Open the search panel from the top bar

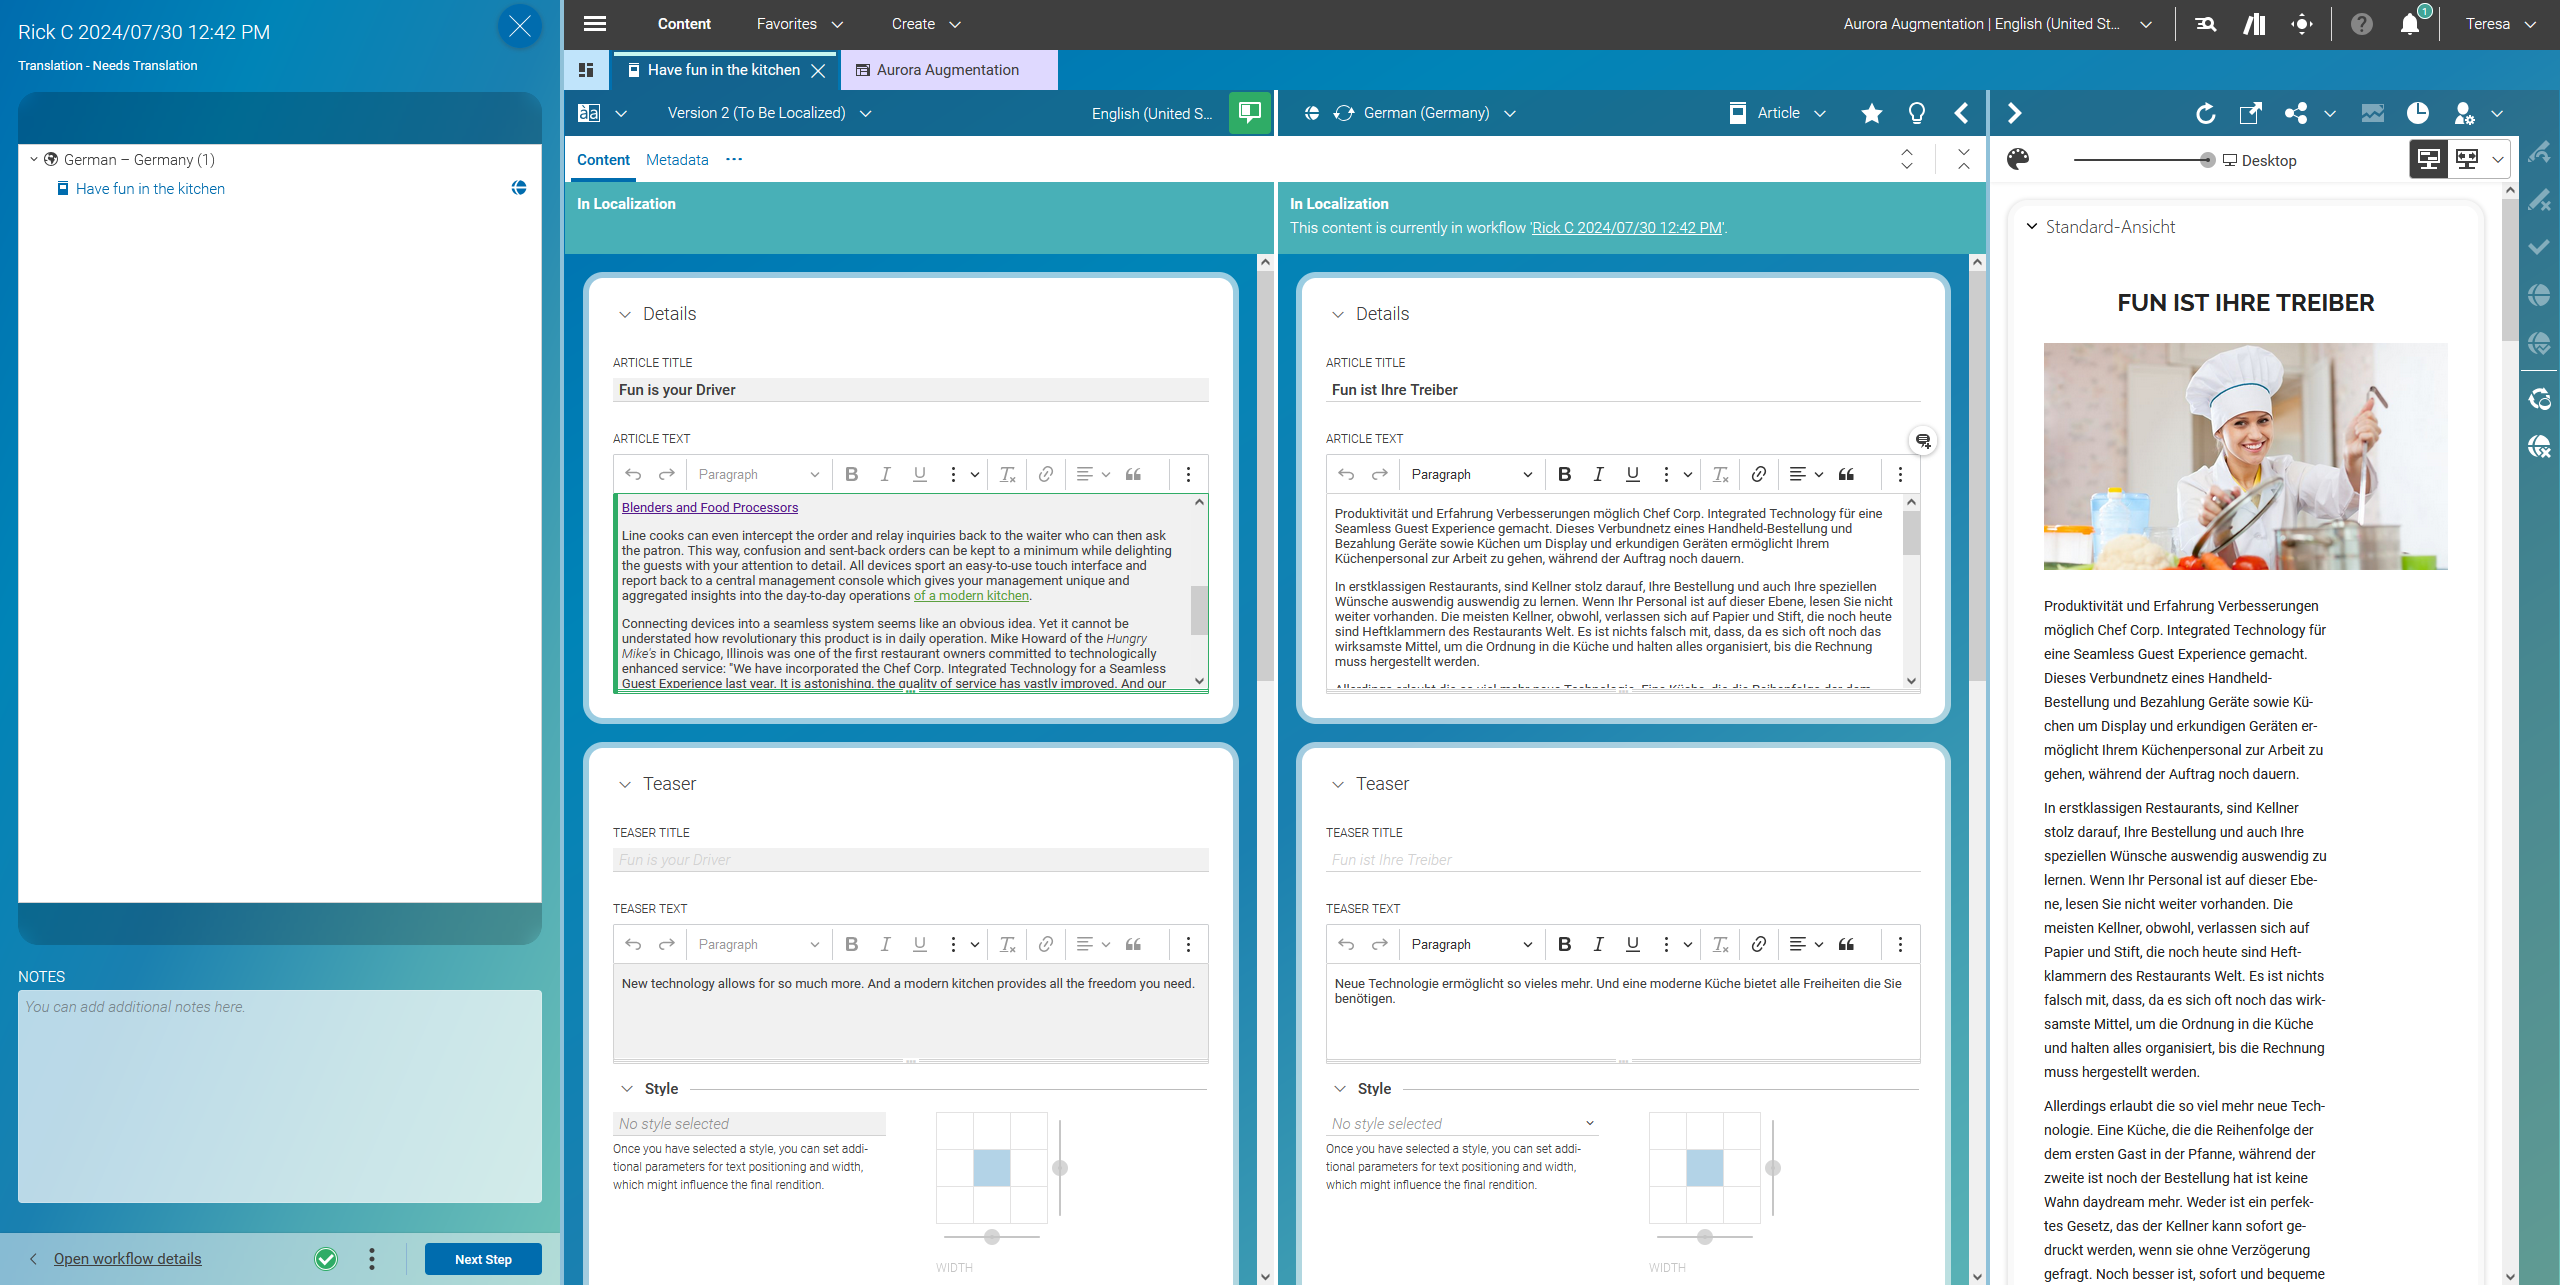click(2206, 23)
